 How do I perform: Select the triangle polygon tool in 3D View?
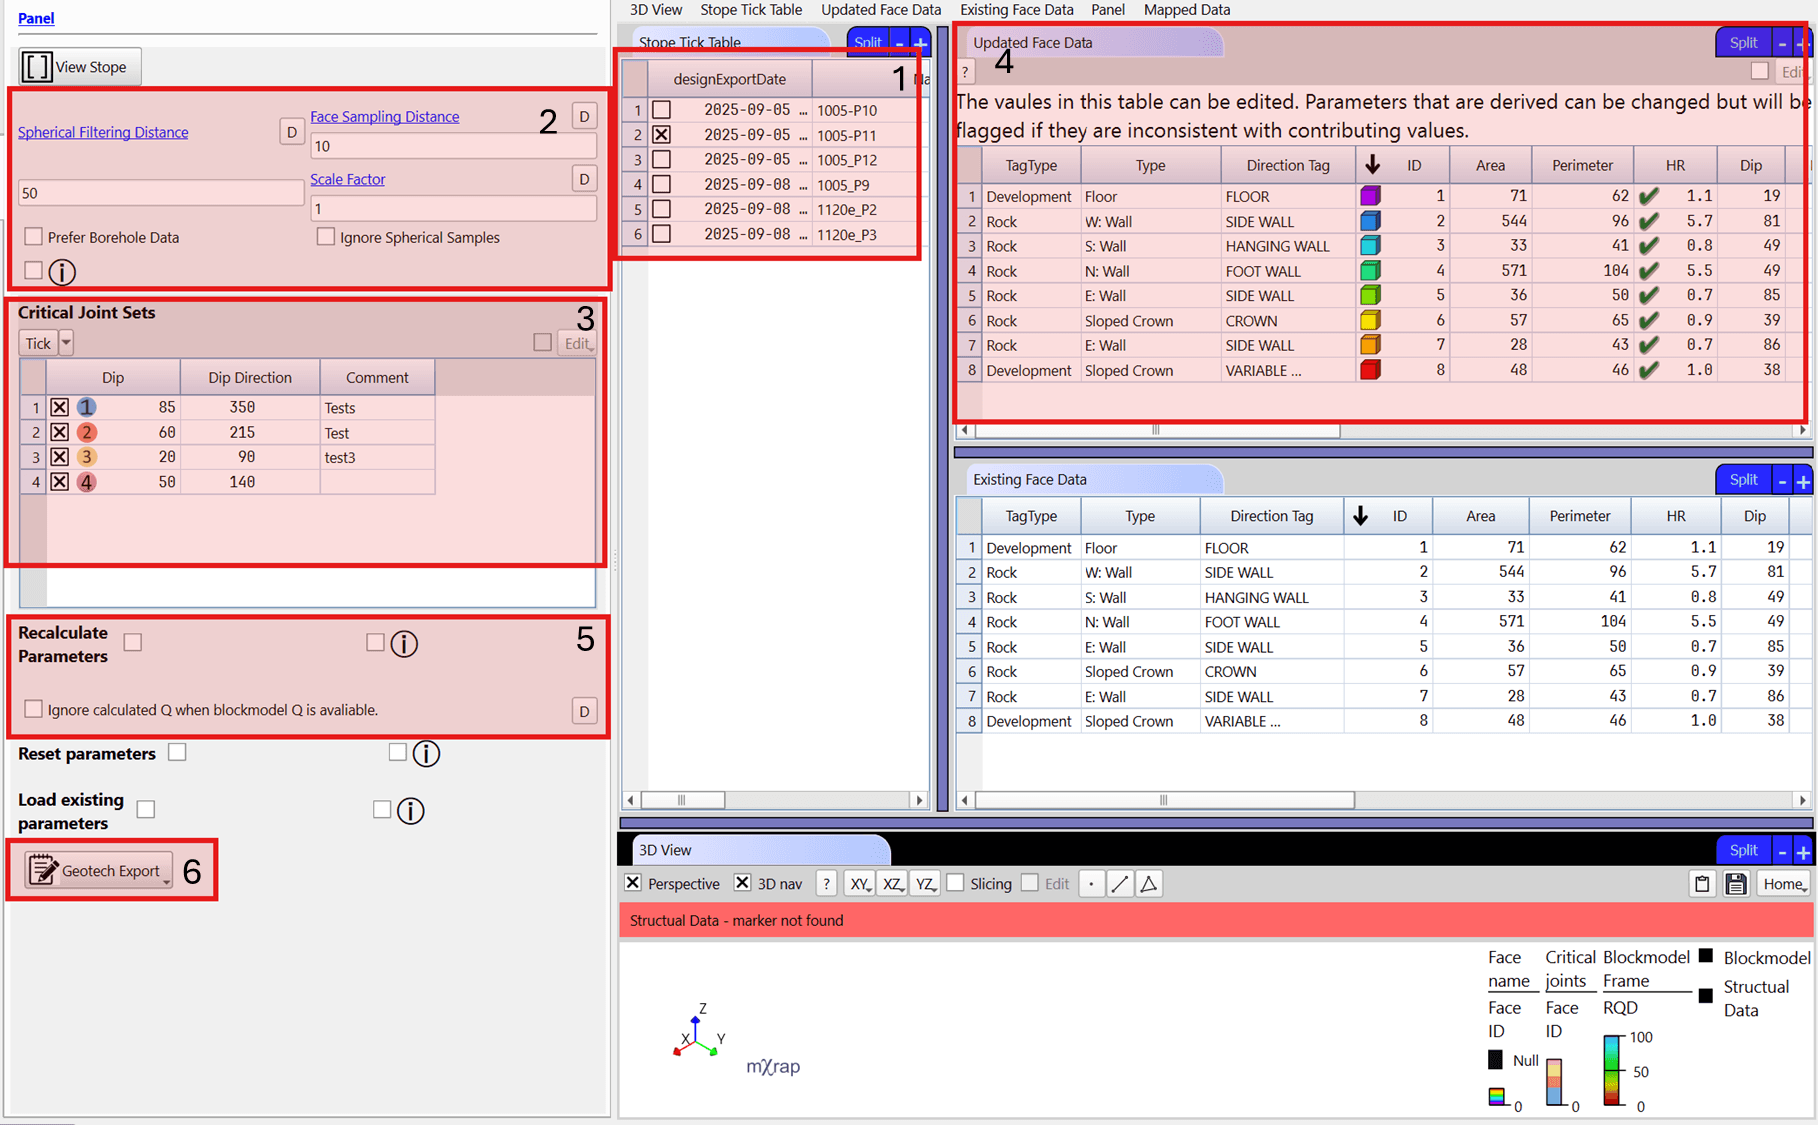(1149, 884)
